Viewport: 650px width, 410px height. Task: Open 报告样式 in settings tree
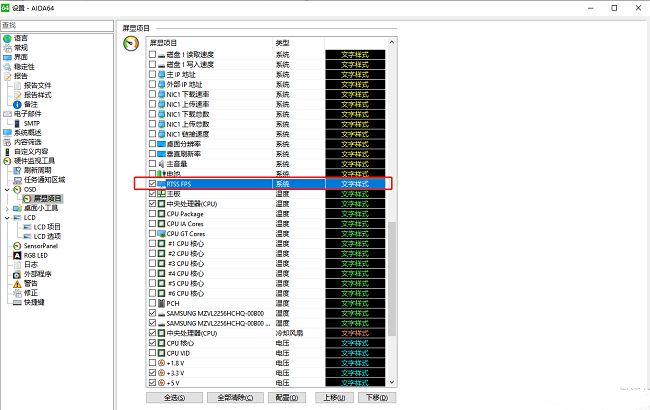click(x=38, y=95)
